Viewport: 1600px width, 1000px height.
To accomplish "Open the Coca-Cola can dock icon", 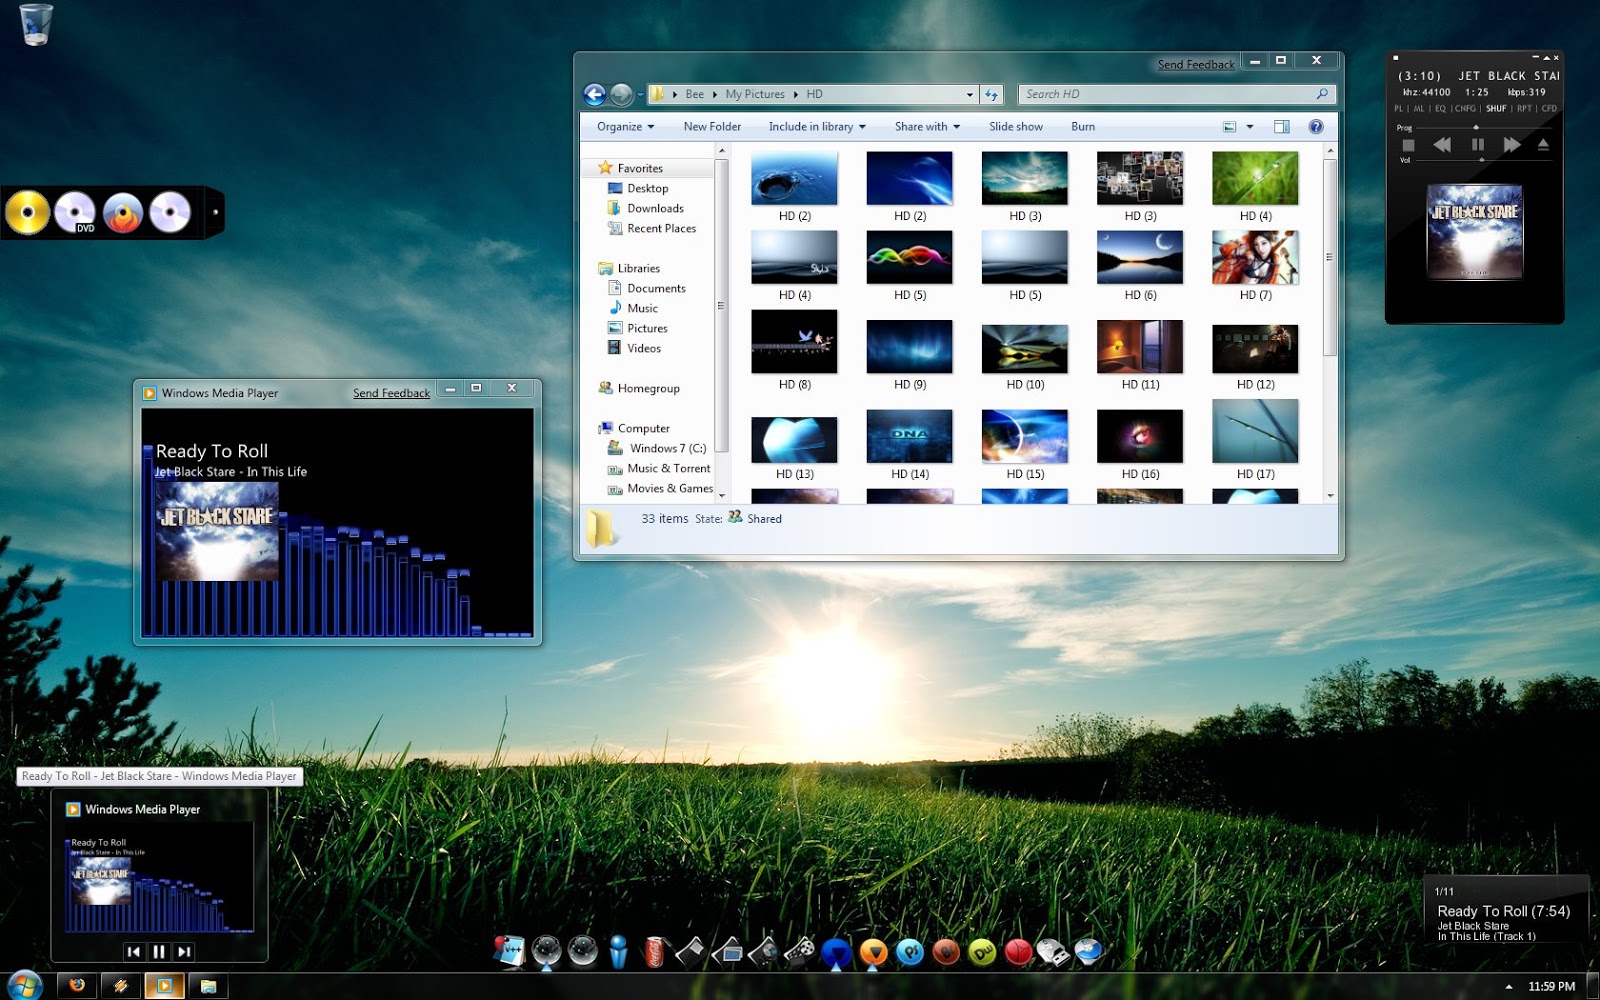I will tap(654, 951).
